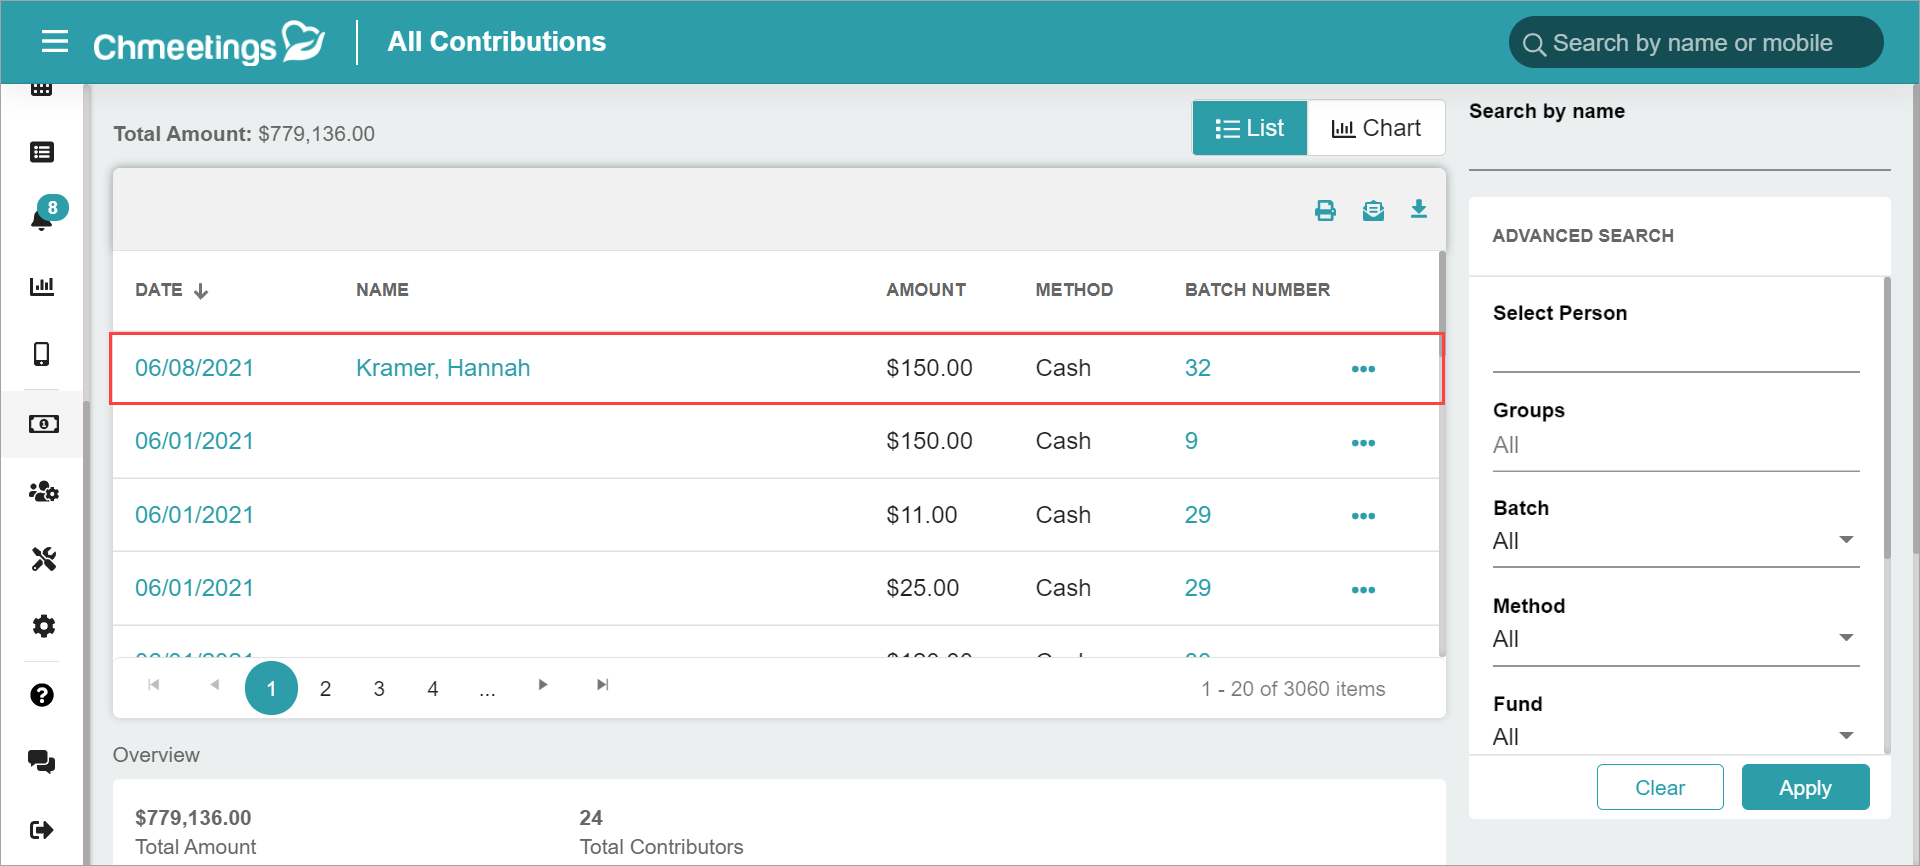Click the Clear button

pyautogui.click(x=1660, y=787)
